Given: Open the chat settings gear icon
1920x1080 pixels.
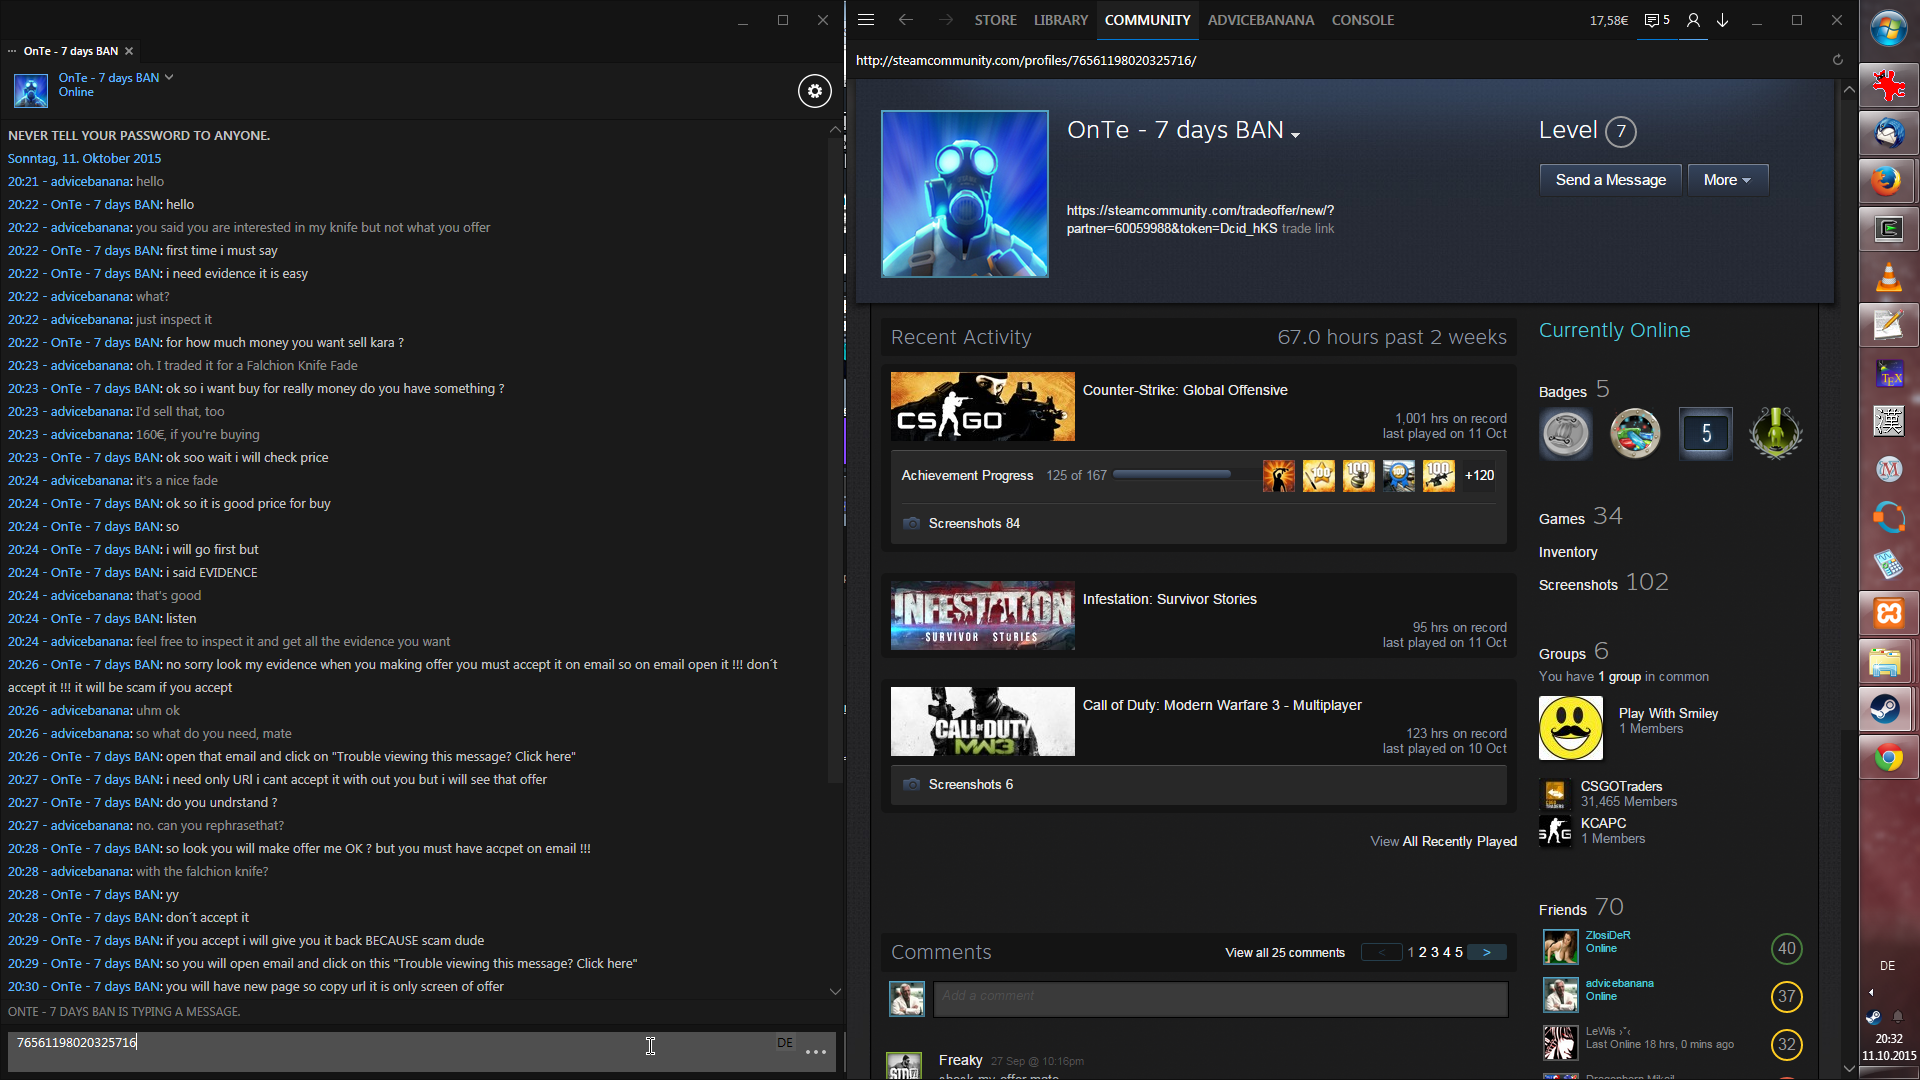Looking at the screenshot, I should (x=815, y=91).
